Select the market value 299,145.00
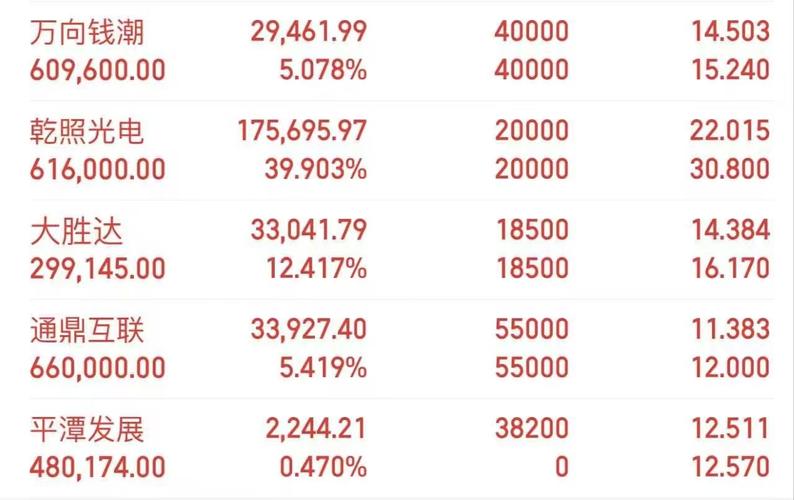 click(x=98, y=268)
